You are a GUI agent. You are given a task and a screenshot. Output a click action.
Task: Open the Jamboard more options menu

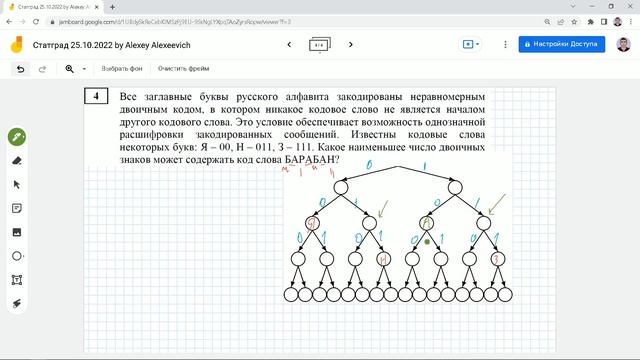point(505,44)
